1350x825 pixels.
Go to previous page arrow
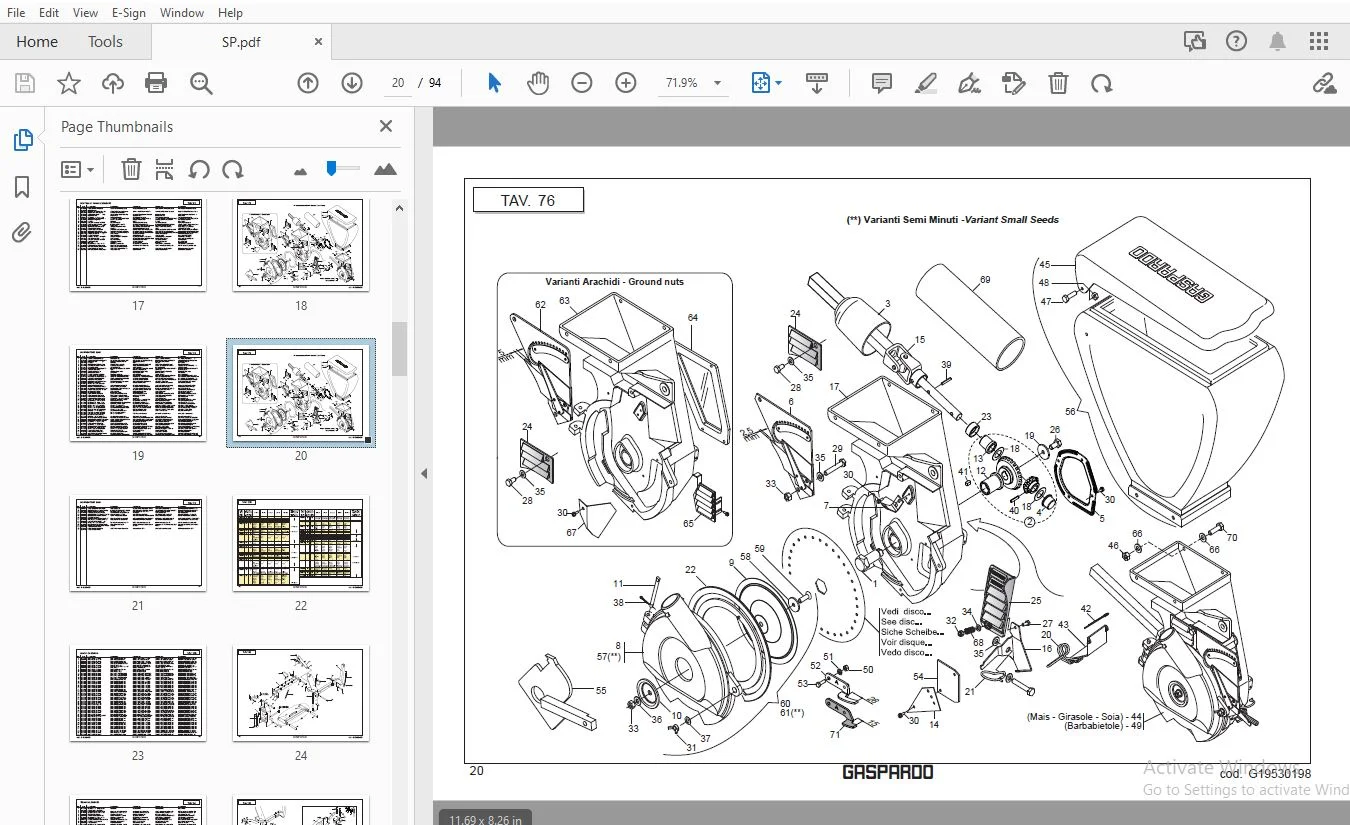point(308,83)
